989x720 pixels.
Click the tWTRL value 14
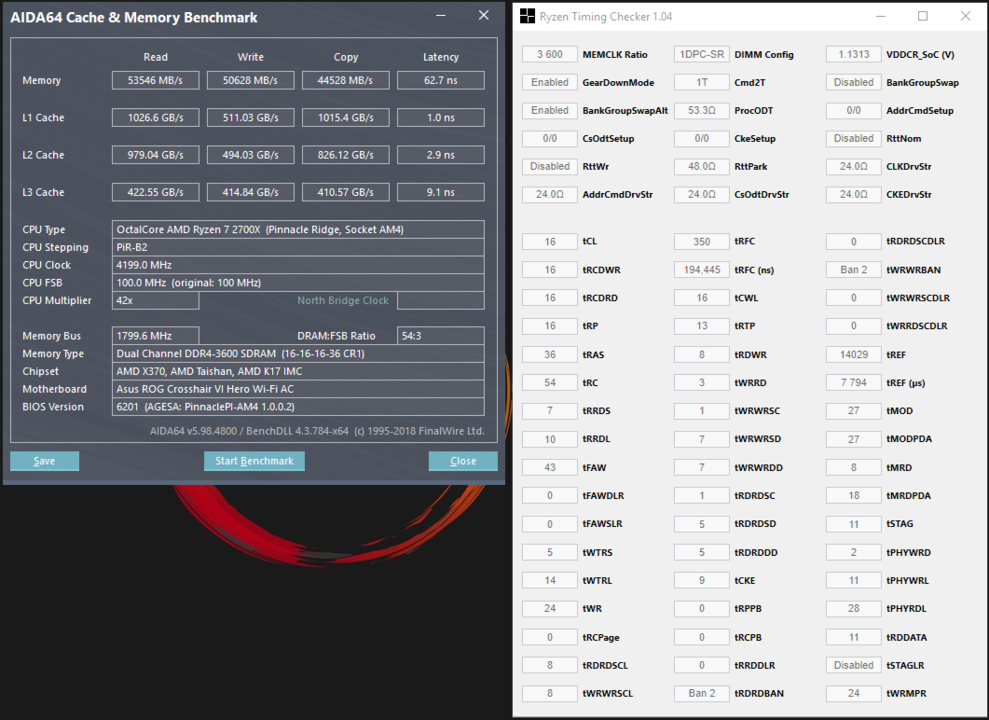pyautogui.click(x=550, y=580)
